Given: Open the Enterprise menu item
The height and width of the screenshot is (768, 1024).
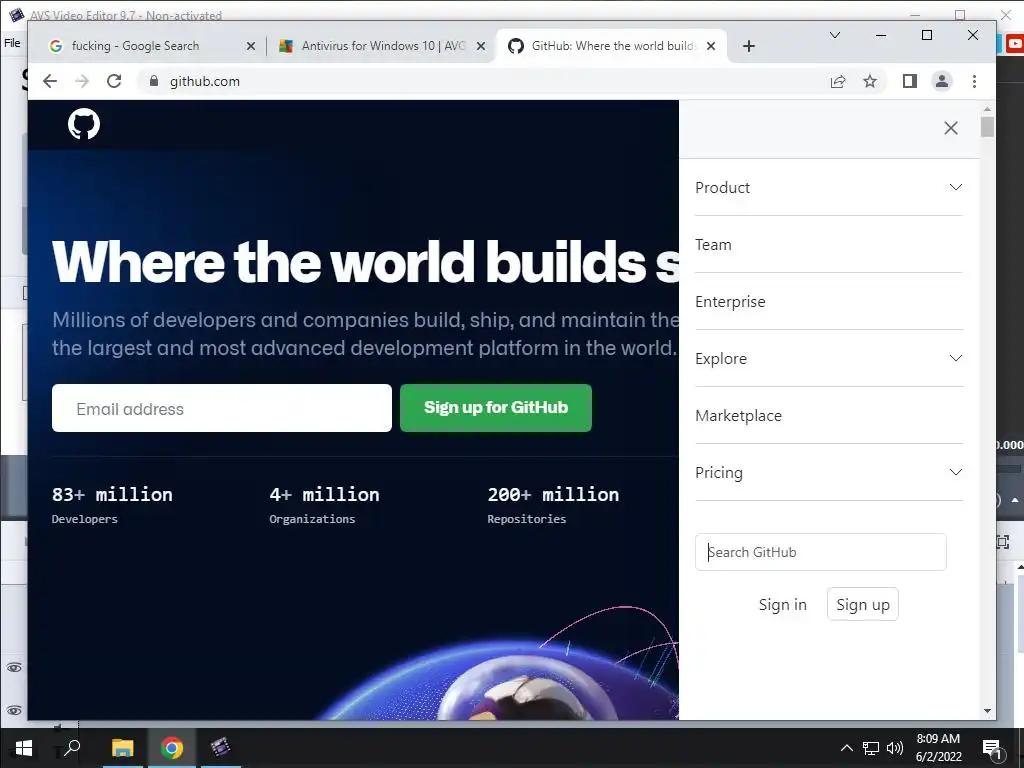Looking at the screenshot, I should pyautogui.click(x=730, y=302).
